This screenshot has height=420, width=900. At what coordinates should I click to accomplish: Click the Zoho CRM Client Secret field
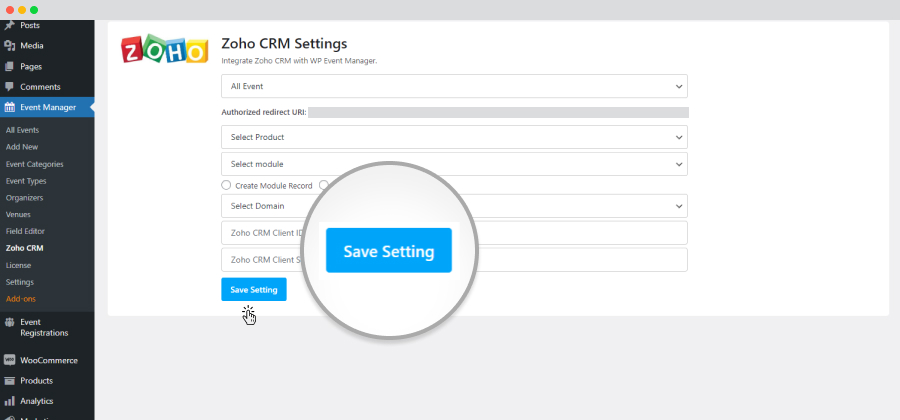coord(454,260)
